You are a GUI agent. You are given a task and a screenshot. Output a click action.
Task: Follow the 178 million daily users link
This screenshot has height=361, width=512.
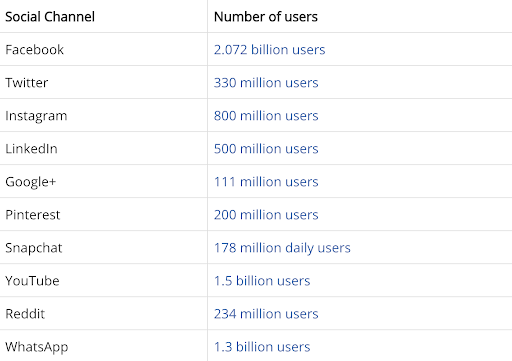(x=282, y=248)
